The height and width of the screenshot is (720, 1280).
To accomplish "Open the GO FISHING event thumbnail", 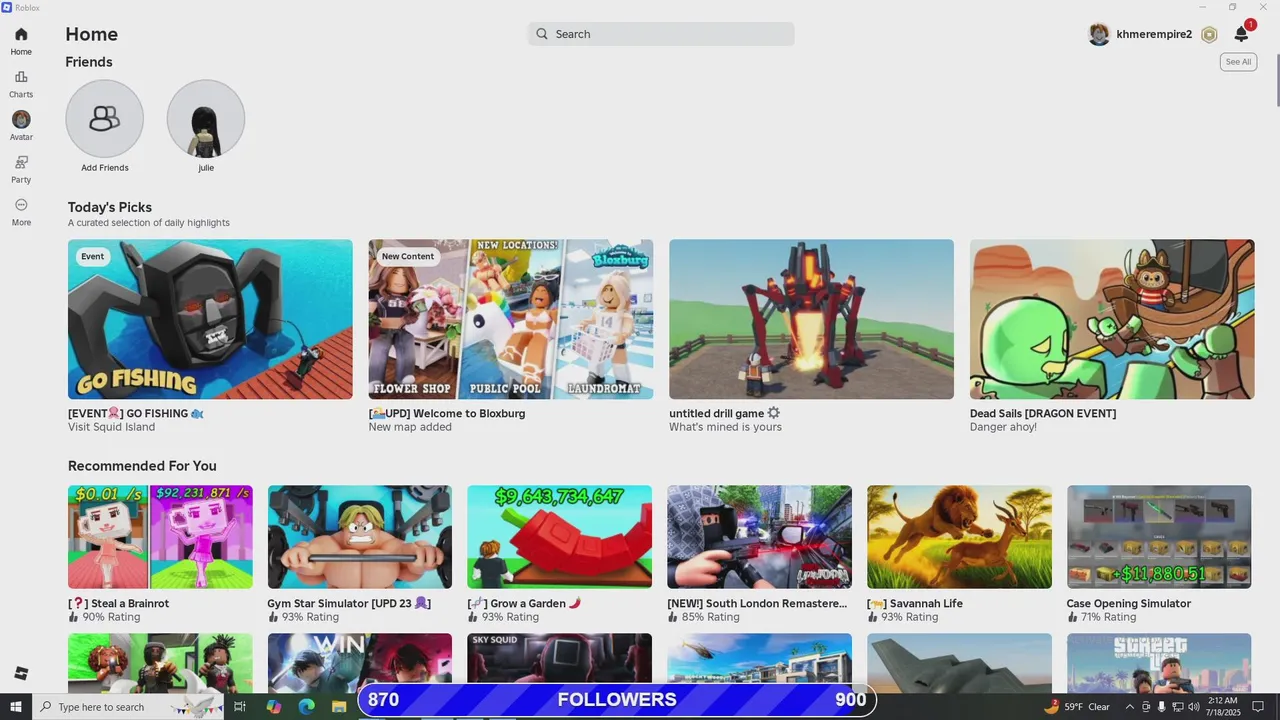I will (210, 319).
